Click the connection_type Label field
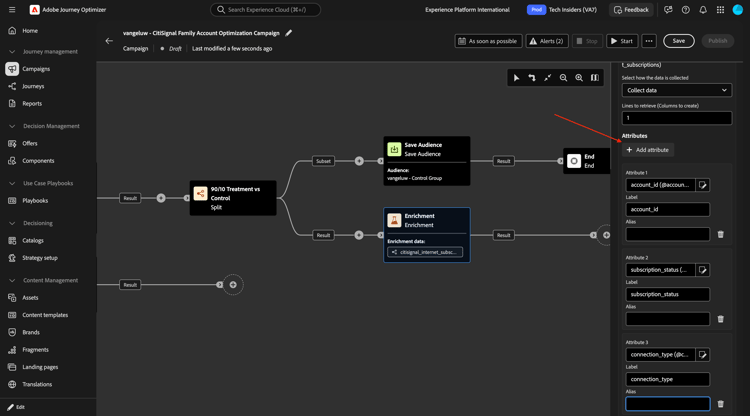 click(667, 379)
